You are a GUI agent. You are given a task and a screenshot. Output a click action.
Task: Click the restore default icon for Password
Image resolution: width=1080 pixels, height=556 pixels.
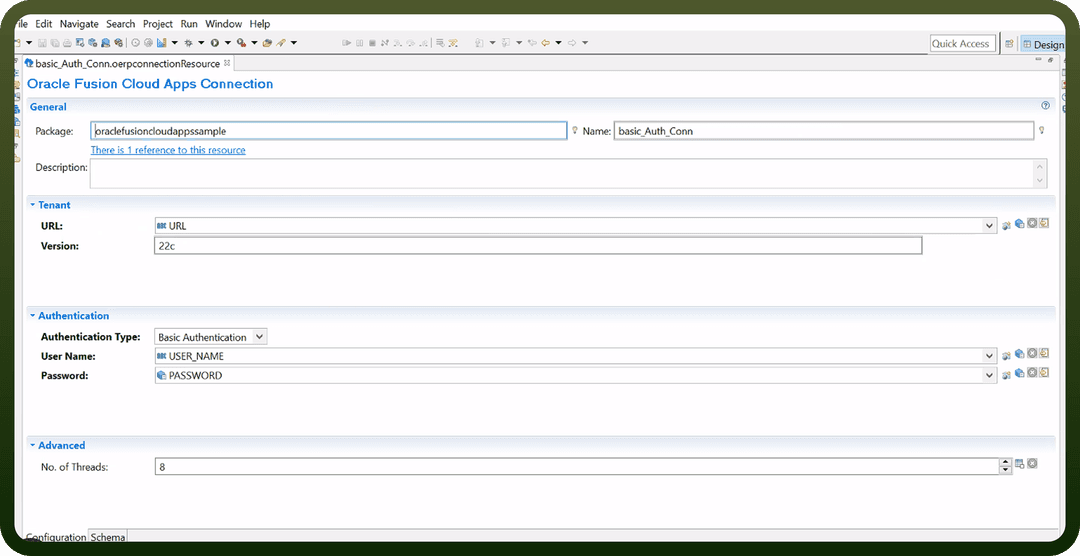[x=1043, y=373]
